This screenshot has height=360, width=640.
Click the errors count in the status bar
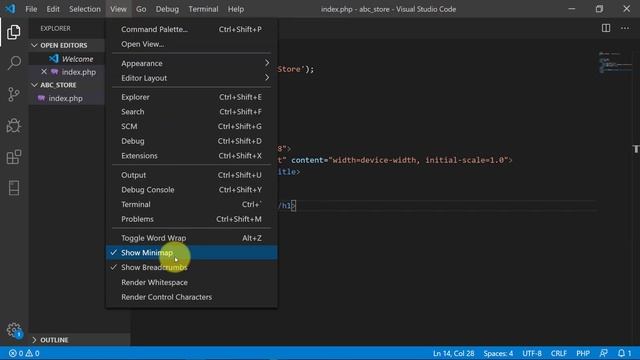click(x=16, y=353)
